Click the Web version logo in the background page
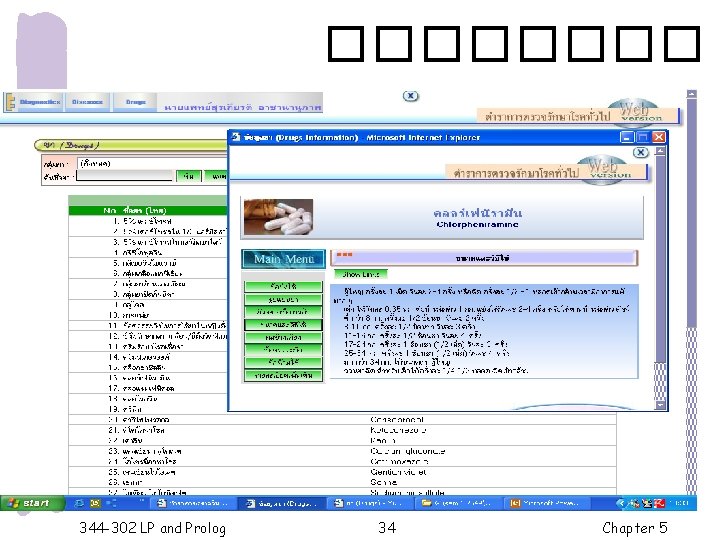The height and width of the screenshot is (540, 720). click(634, 112)
